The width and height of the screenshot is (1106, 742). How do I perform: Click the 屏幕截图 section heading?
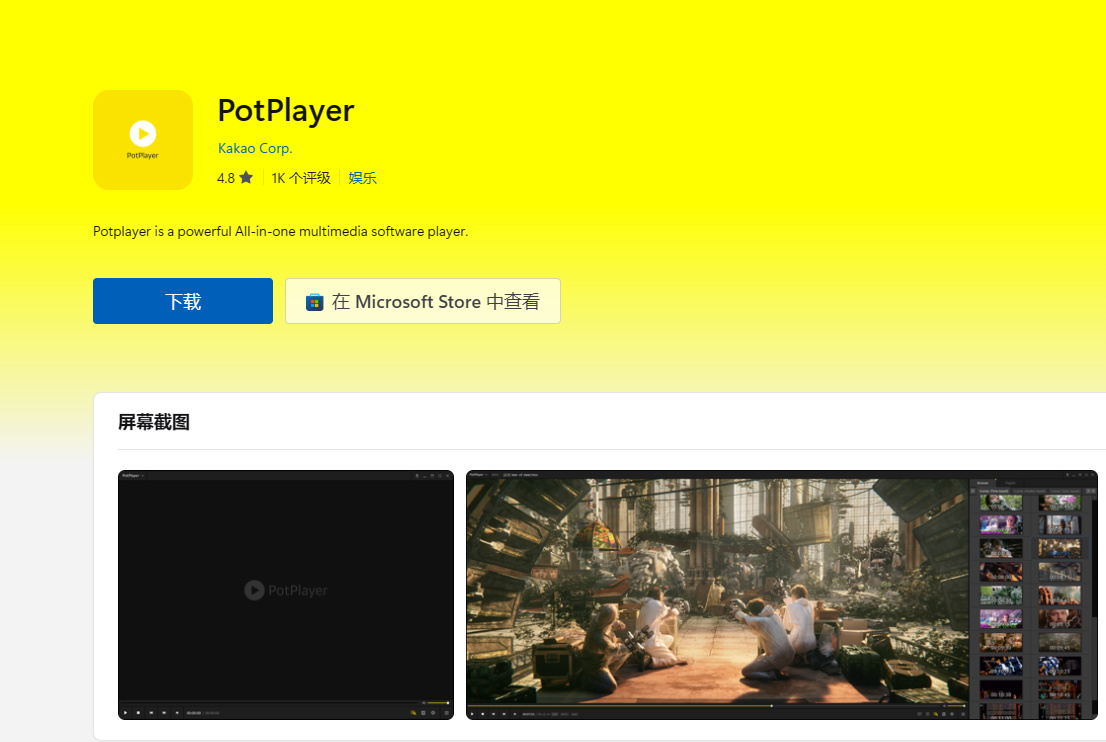154,422
